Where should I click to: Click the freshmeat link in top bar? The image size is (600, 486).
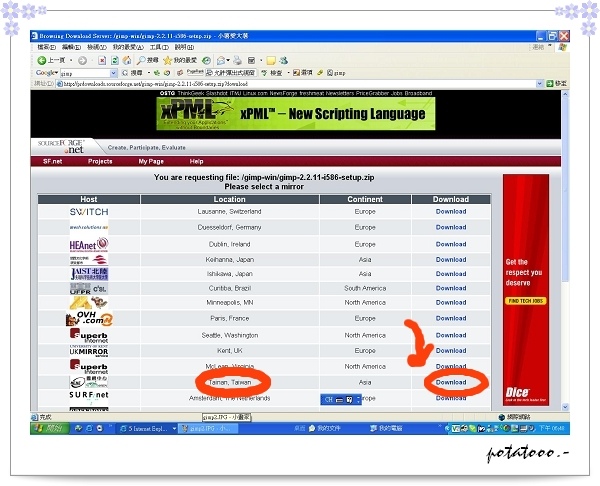click(311, 93)
